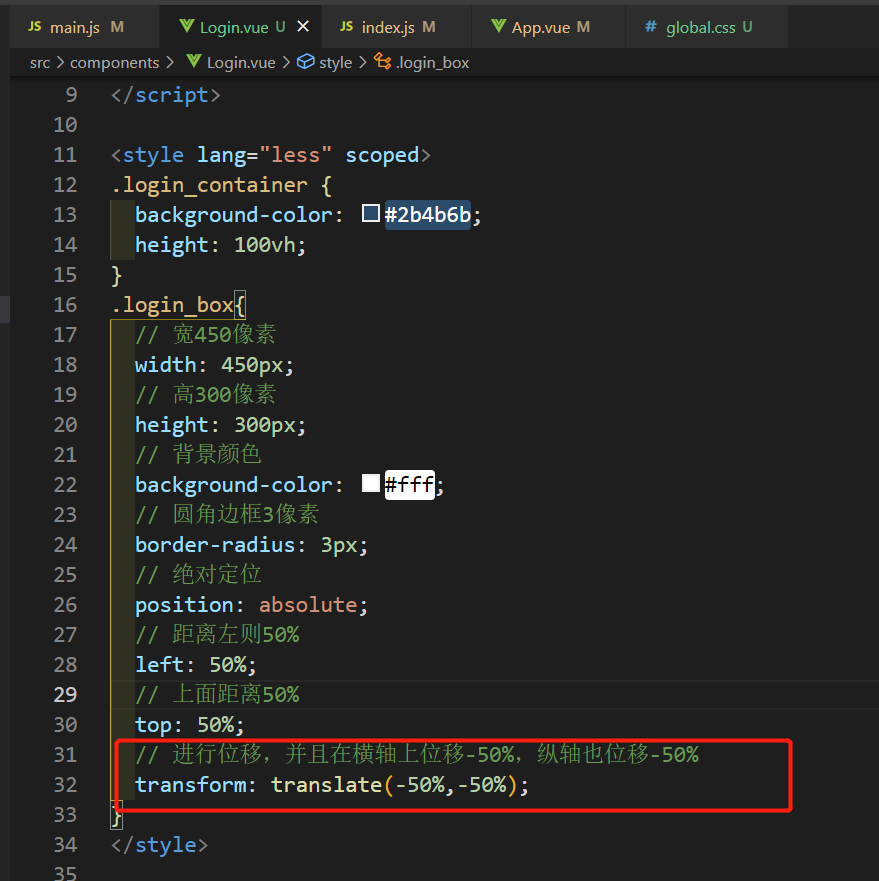This screenshot has height=881, width=879.
Task: Click the comment '// 上面距离50%'
Action: click(x=217, y=694)
